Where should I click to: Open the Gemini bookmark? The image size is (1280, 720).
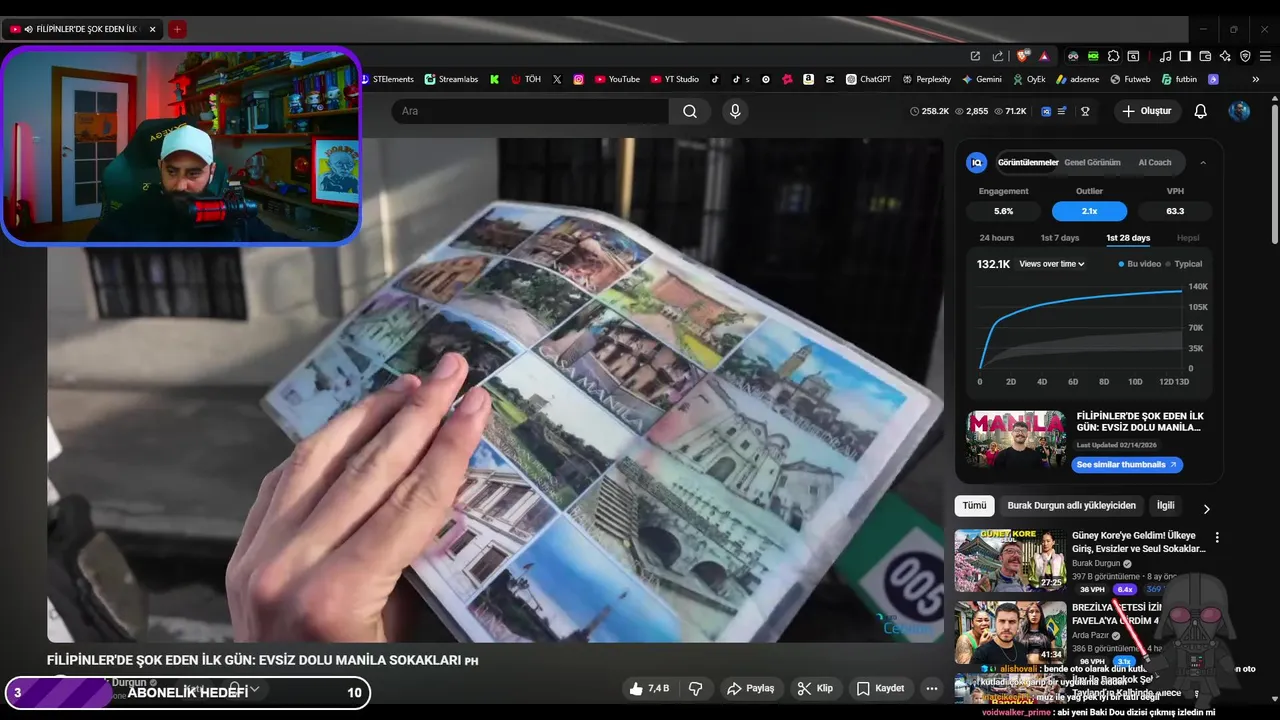[982, 79]
